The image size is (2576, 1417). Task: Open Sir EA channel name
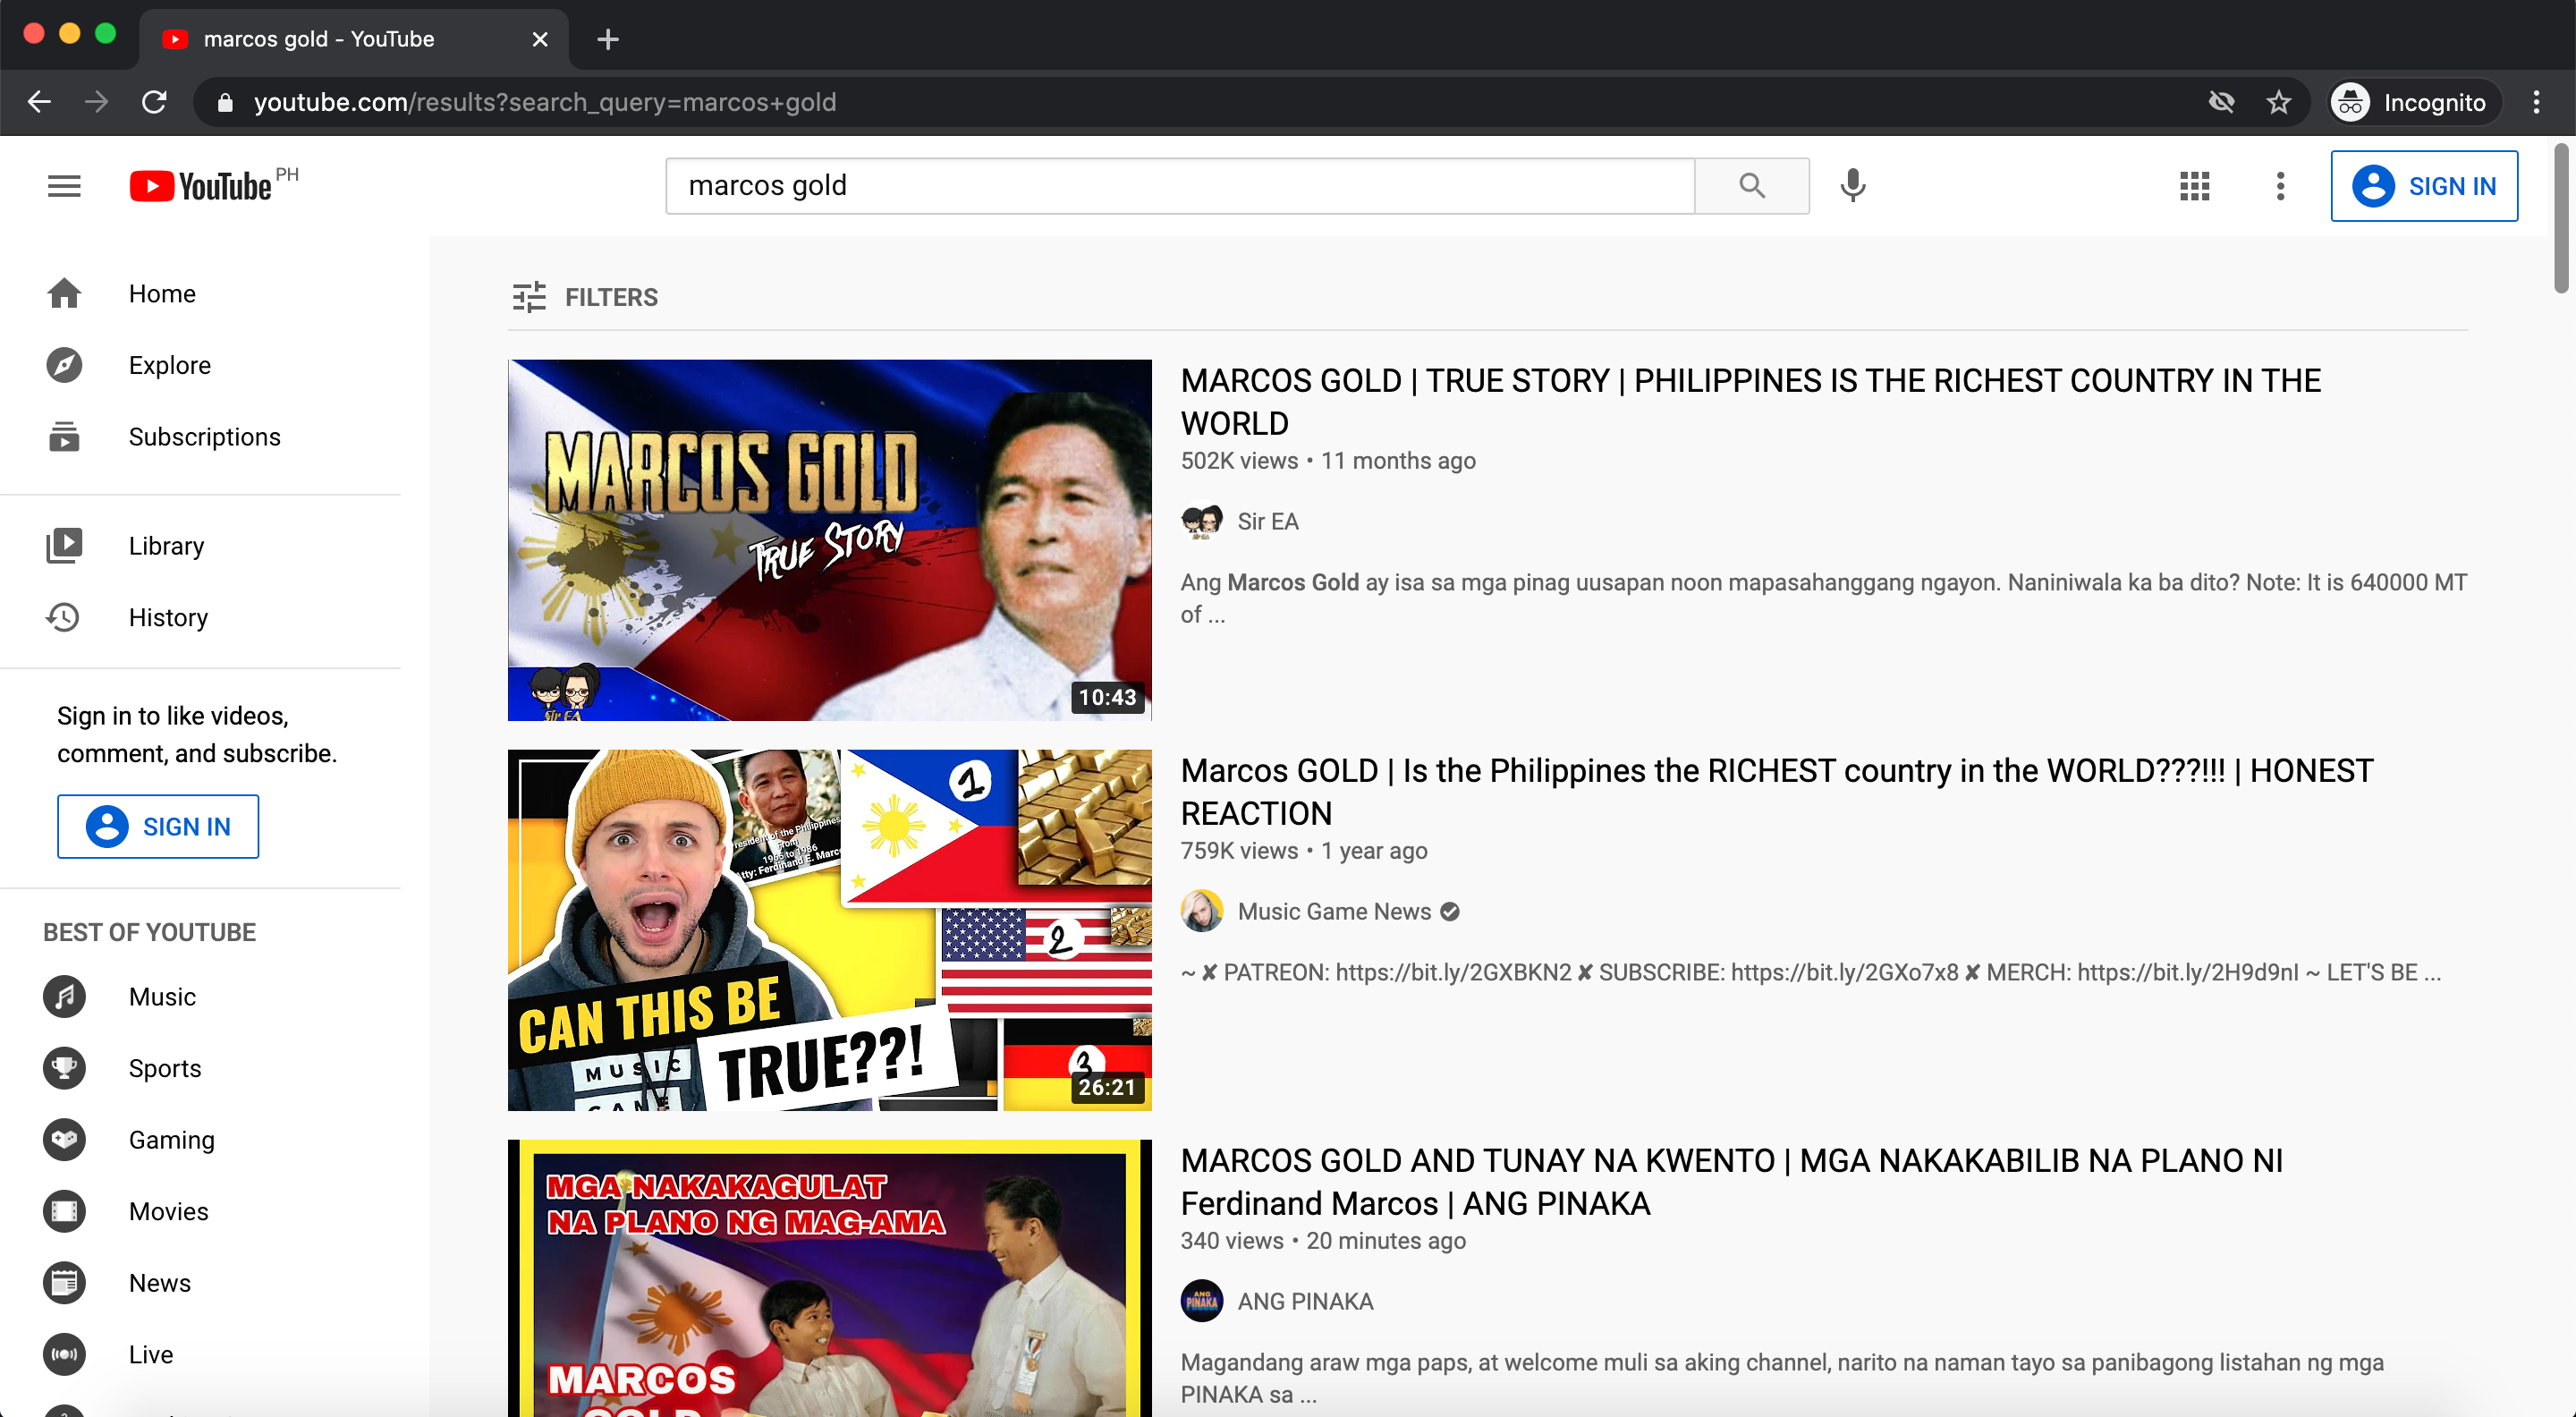pos(1268,521)
